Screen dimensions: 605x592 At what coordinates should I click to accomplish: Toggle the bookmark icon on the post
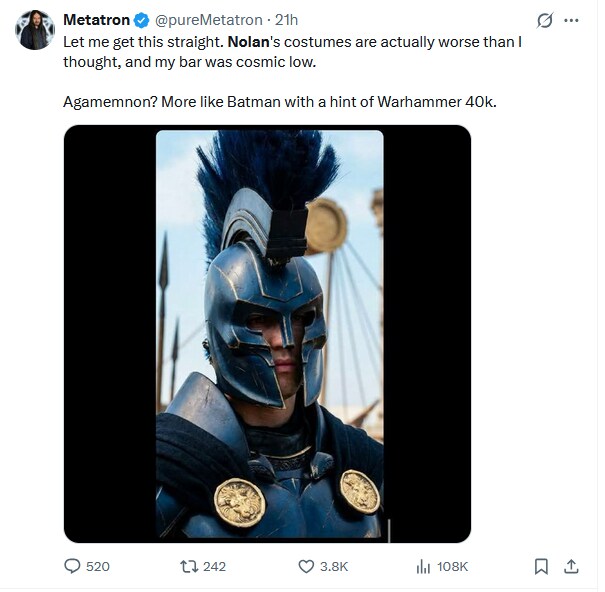(541, 566)
